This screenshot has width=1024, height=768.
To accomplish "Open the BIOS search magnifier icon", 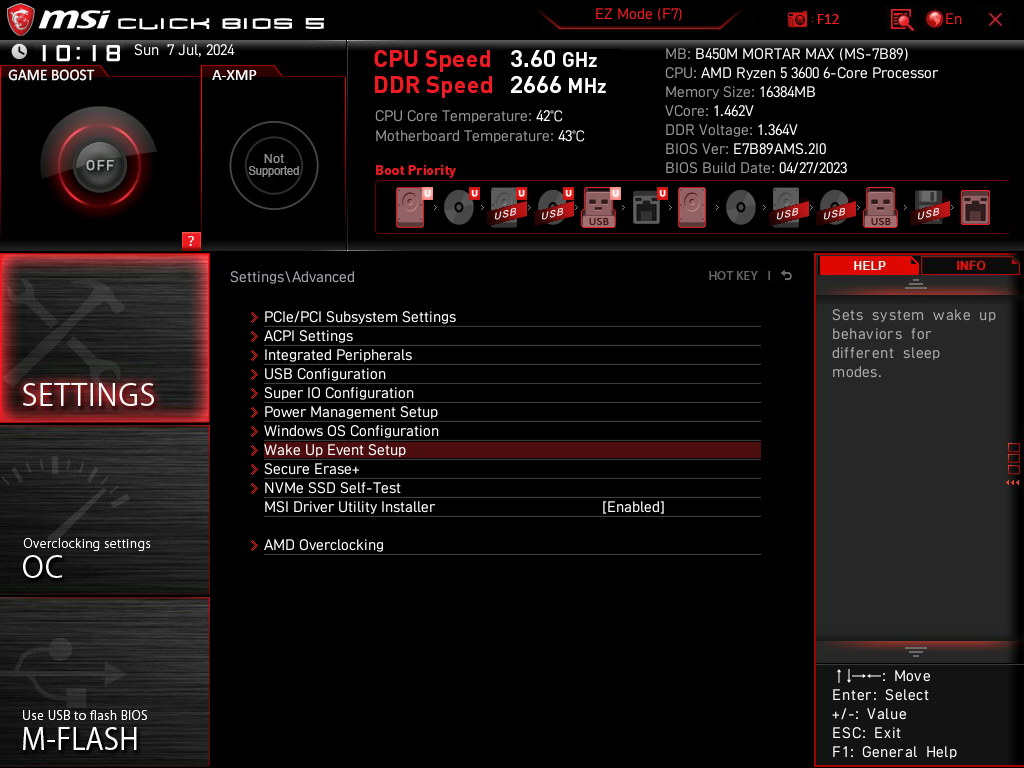I will tap(901, 19).
